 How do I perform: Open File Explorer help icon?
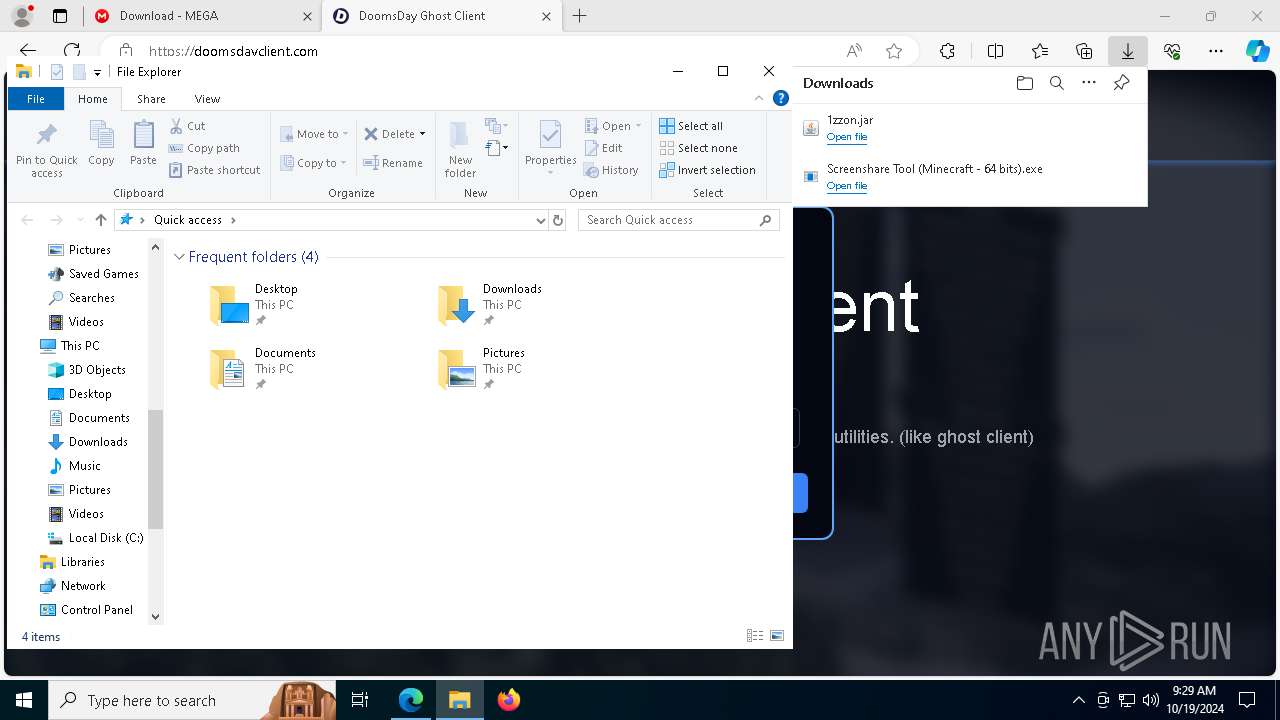point(781,98)
